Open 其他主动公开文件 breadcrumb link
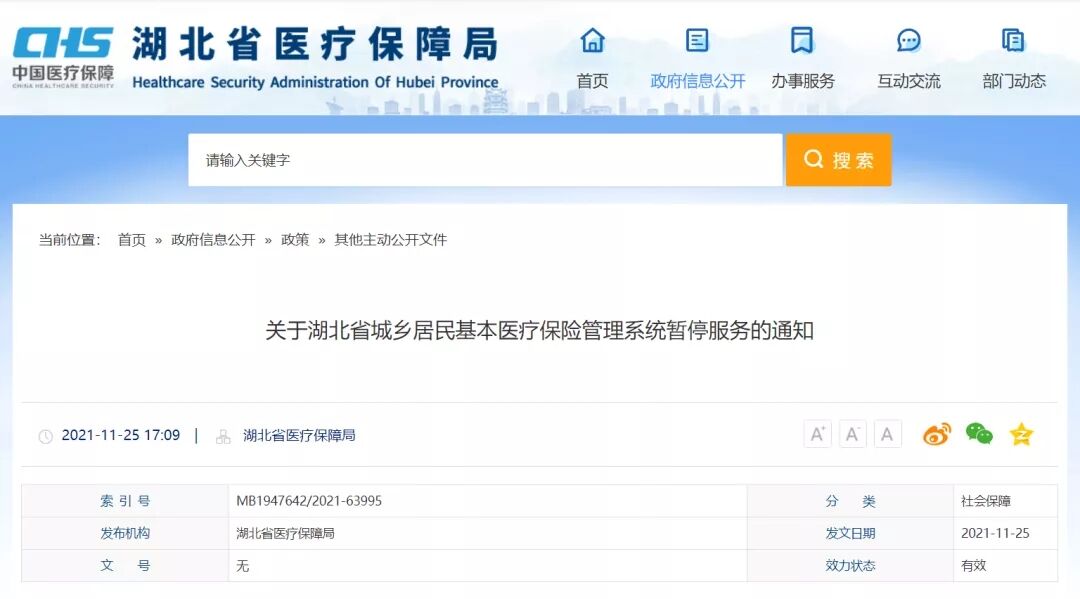Image resolution: width=1080 pixels, height=599 pixels. click(391, 240)
